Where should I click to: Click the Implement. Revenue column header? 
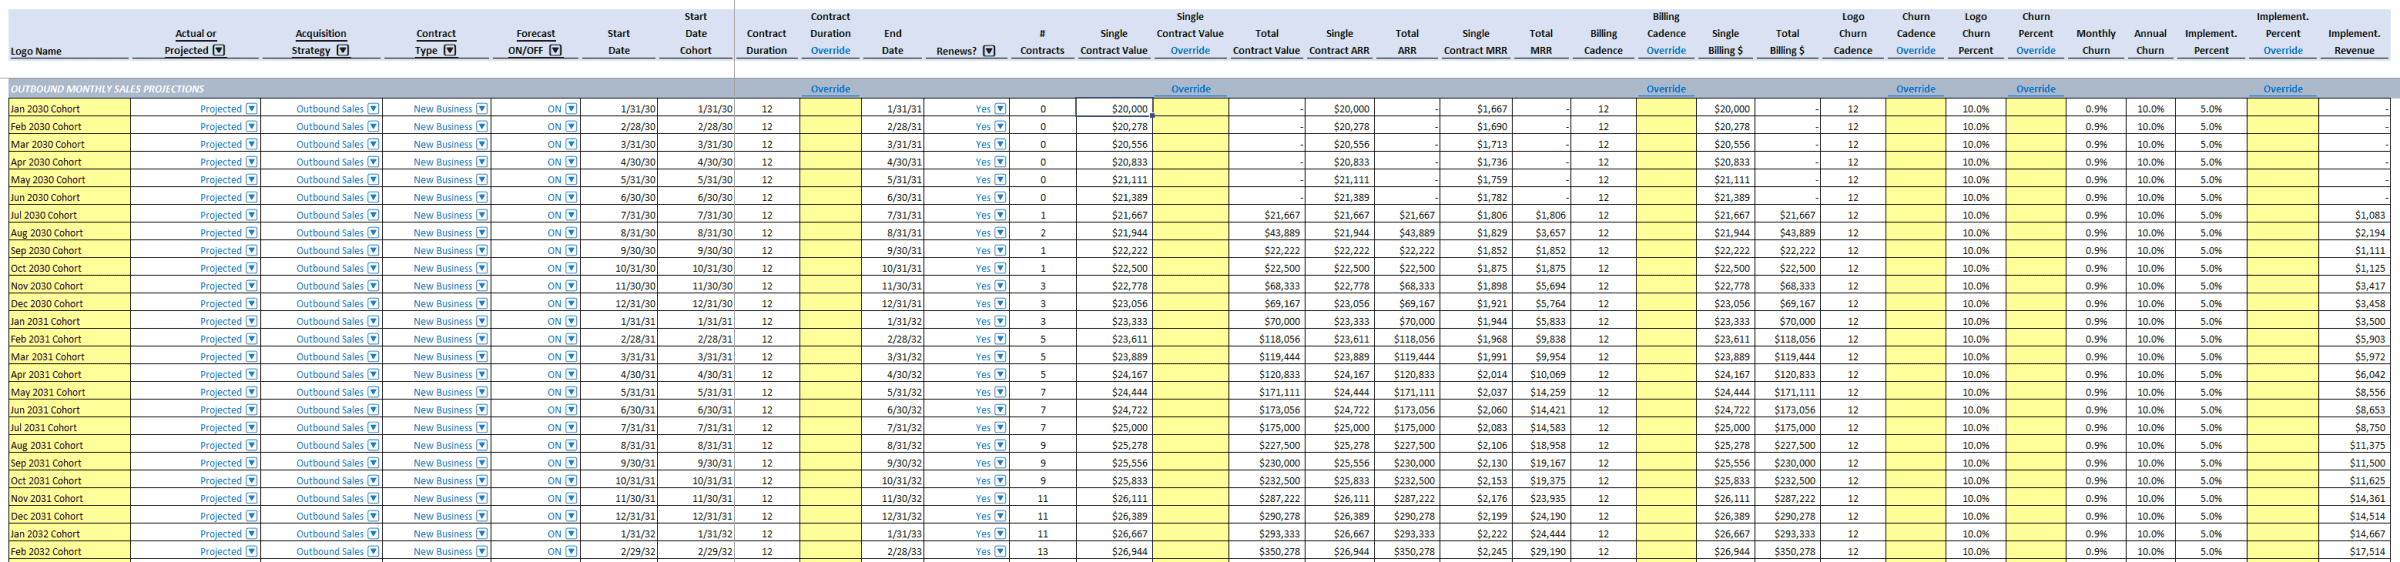tap(2354, 42)
